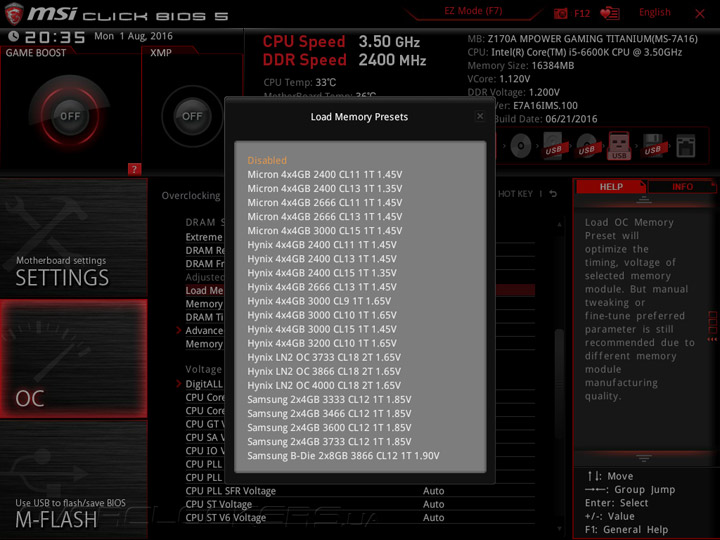Select the Load Memory Presets row behind dialog
Image resolution: width=720 pixels, height=540 pixels.
pos(360,290)
